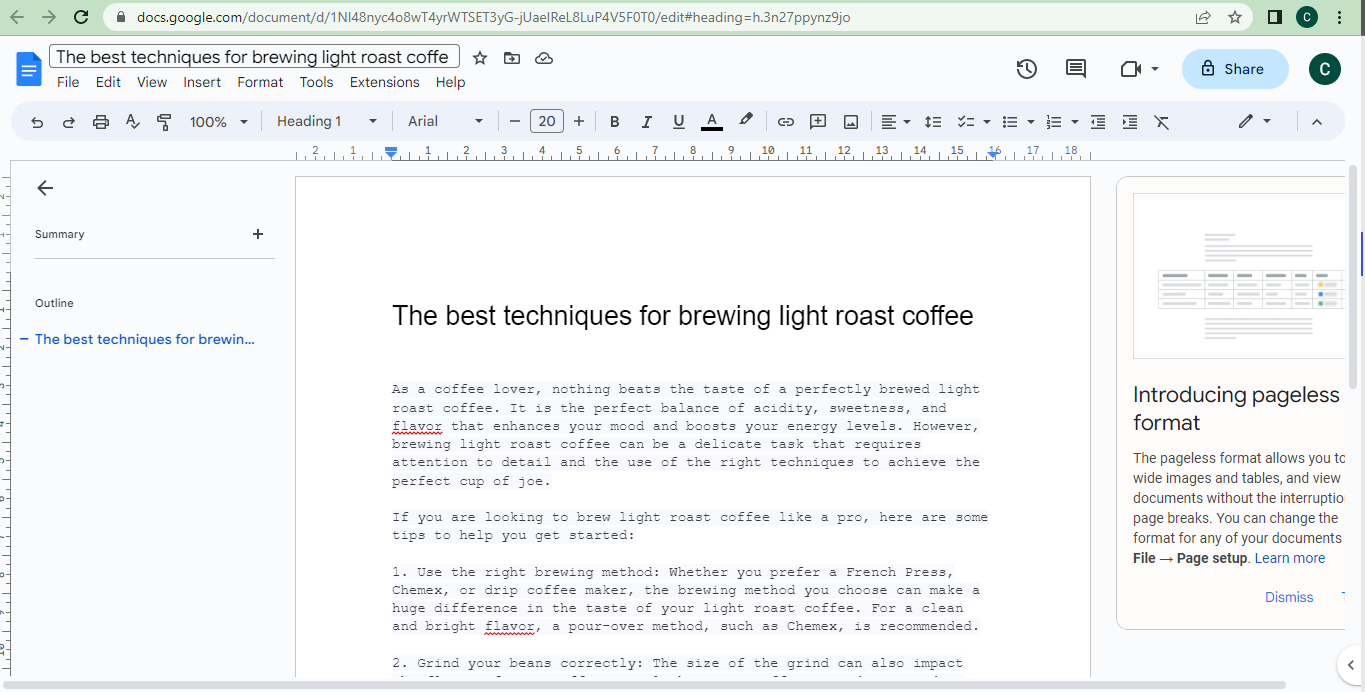Toggle italic formatting
This screenshot has height=692, width=1365.
[646, 121]
